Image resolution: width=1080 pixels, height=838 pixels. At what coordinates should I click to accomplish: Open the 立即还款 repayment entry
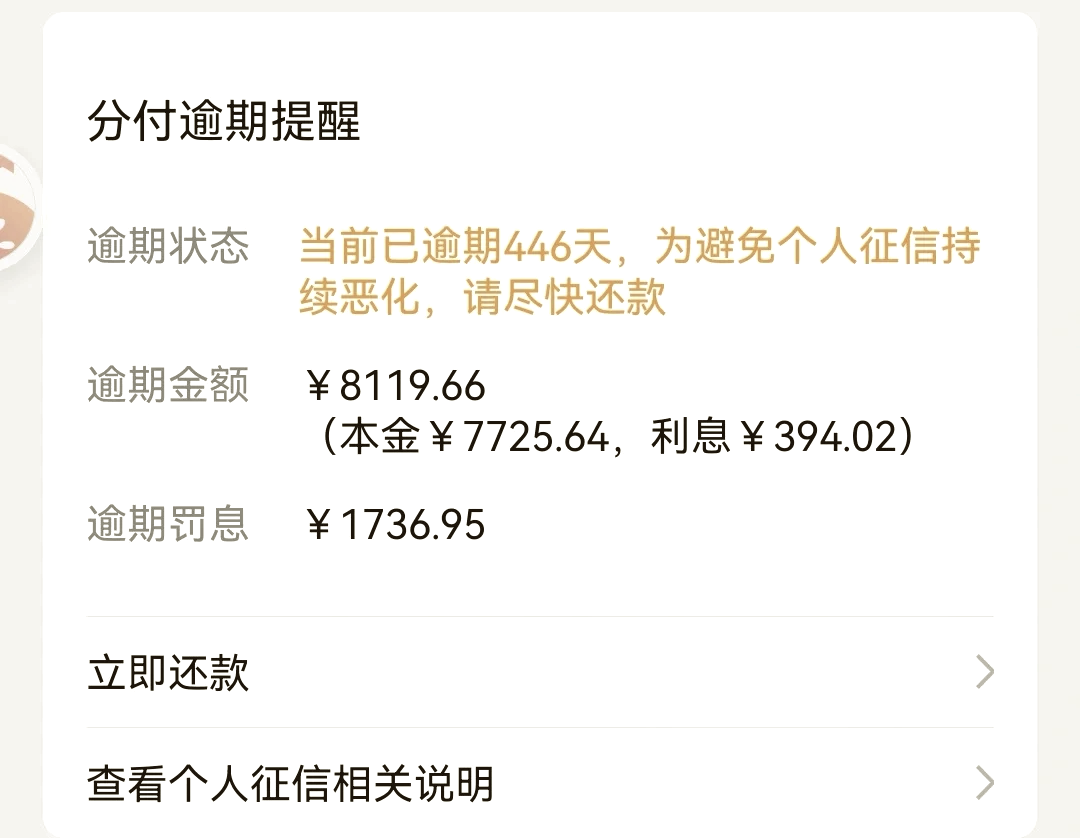tap(540, 672)
